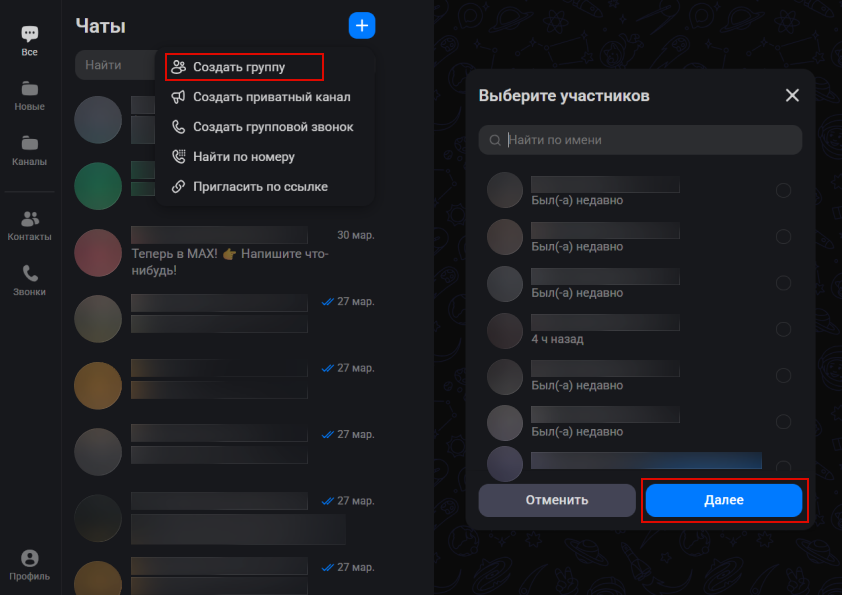
Task: Click the search magnifier in participants dialog
Action: (495, 140)
